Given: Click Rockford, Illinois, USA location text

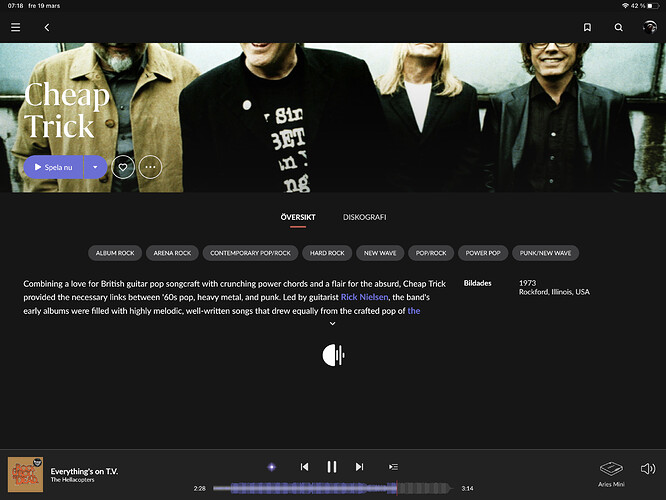Looking at the screenshot, I should pyautogui.click(x=554, y=292).
